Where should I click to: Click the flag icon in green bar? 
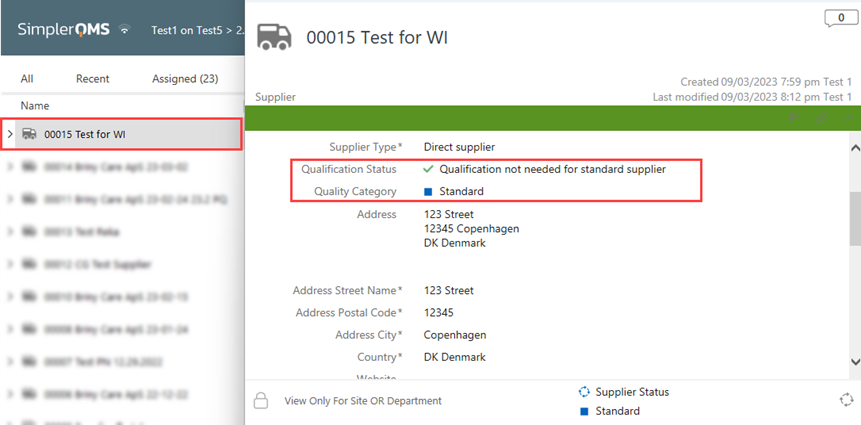(794, 118)
